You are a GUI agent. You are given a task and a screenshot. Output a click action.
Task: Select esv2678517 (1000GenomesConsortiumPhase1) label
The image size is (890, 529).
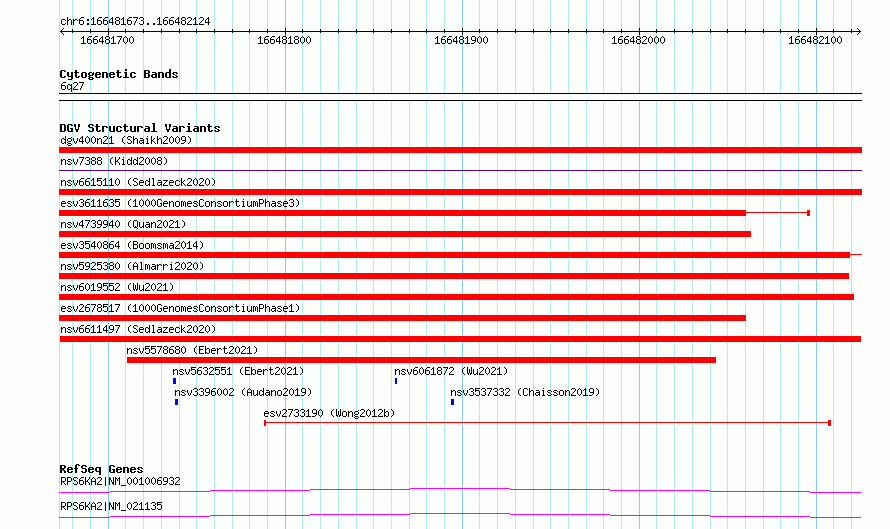click(x=180, y=308)
